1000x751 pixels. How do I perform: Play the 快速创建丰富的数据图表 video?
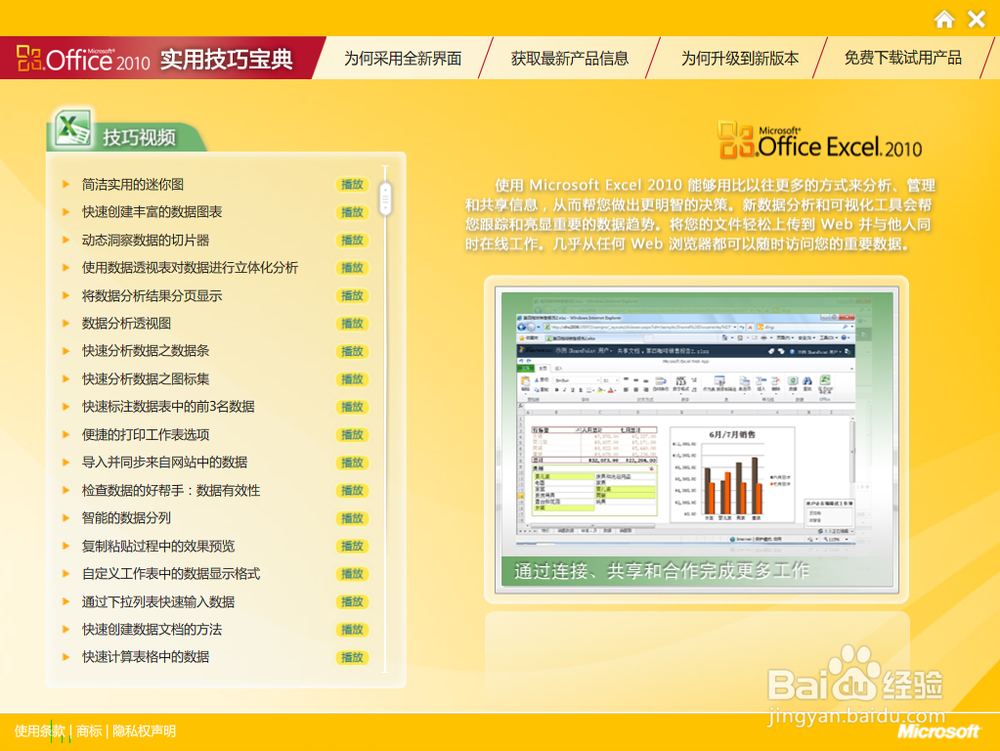tap(352, 212)
